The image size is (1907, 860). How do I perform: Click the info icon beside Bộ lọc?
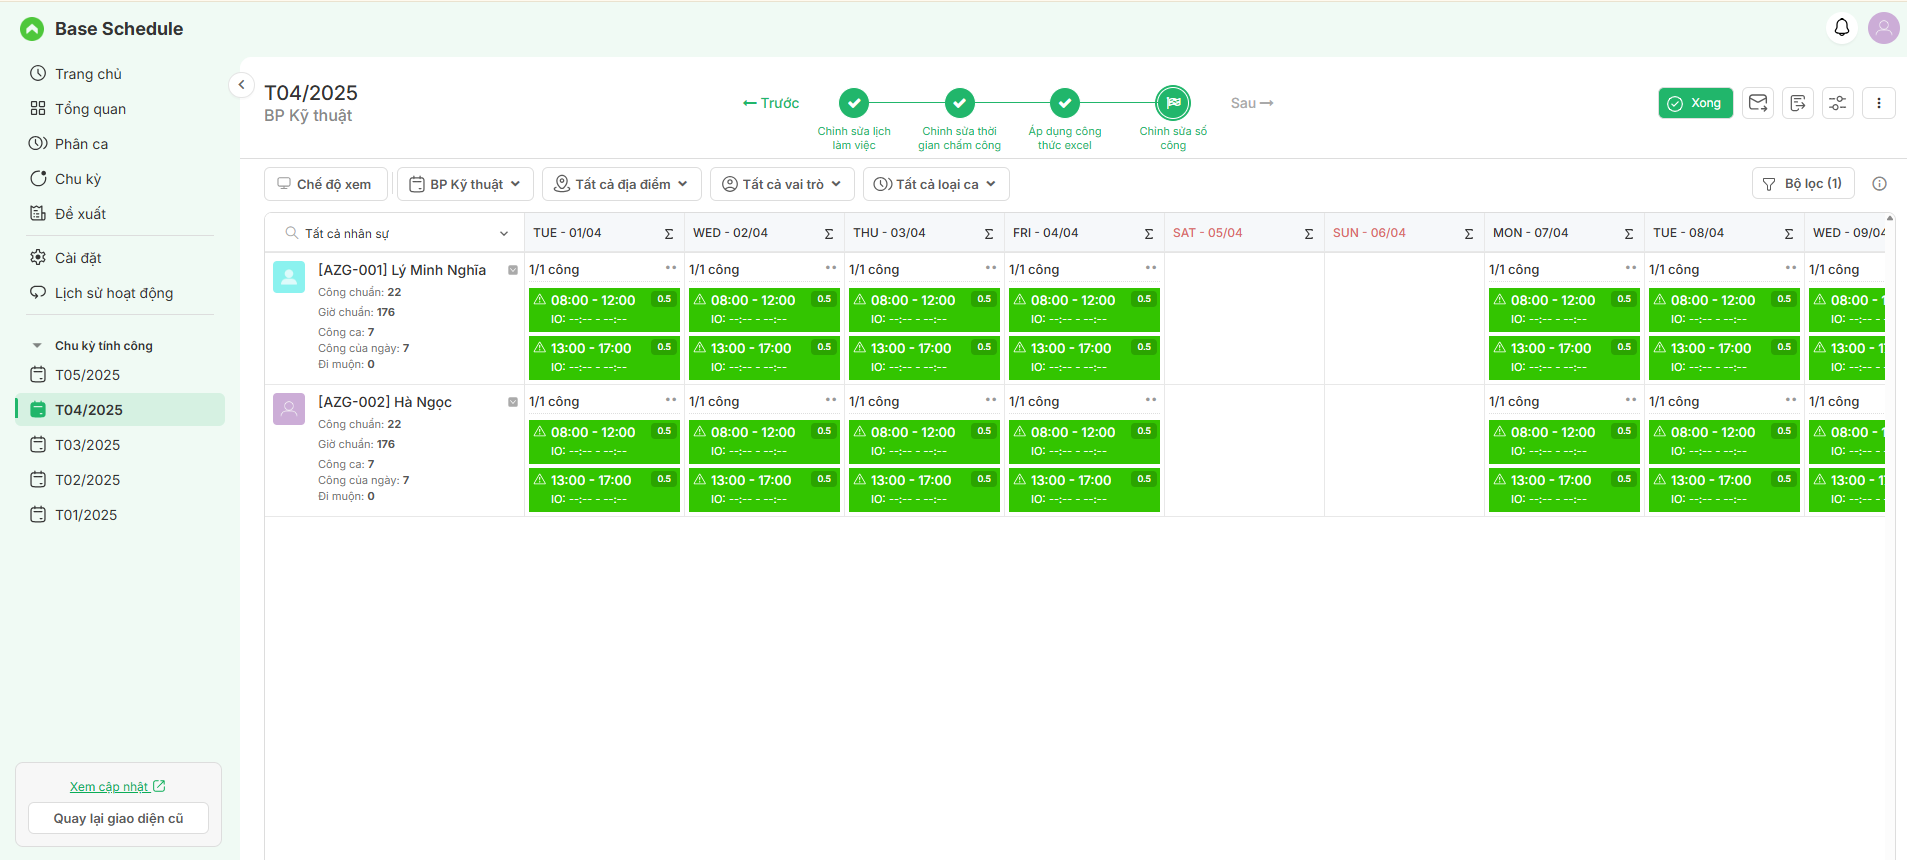tap(1879, 184)
